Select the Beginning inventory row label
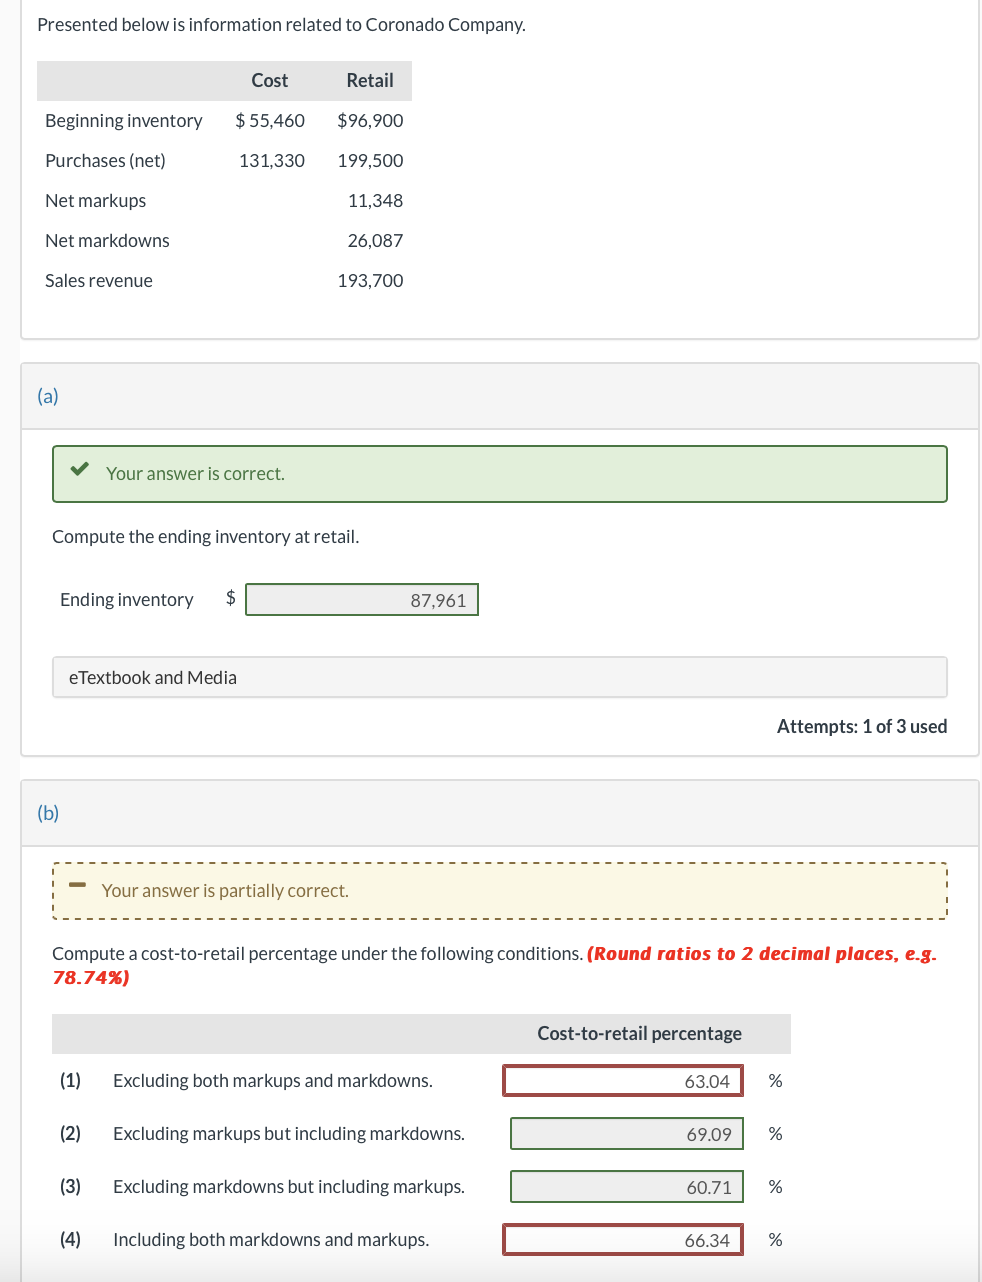The height and width of the screenshot is (1282, 982). (123, 121)
